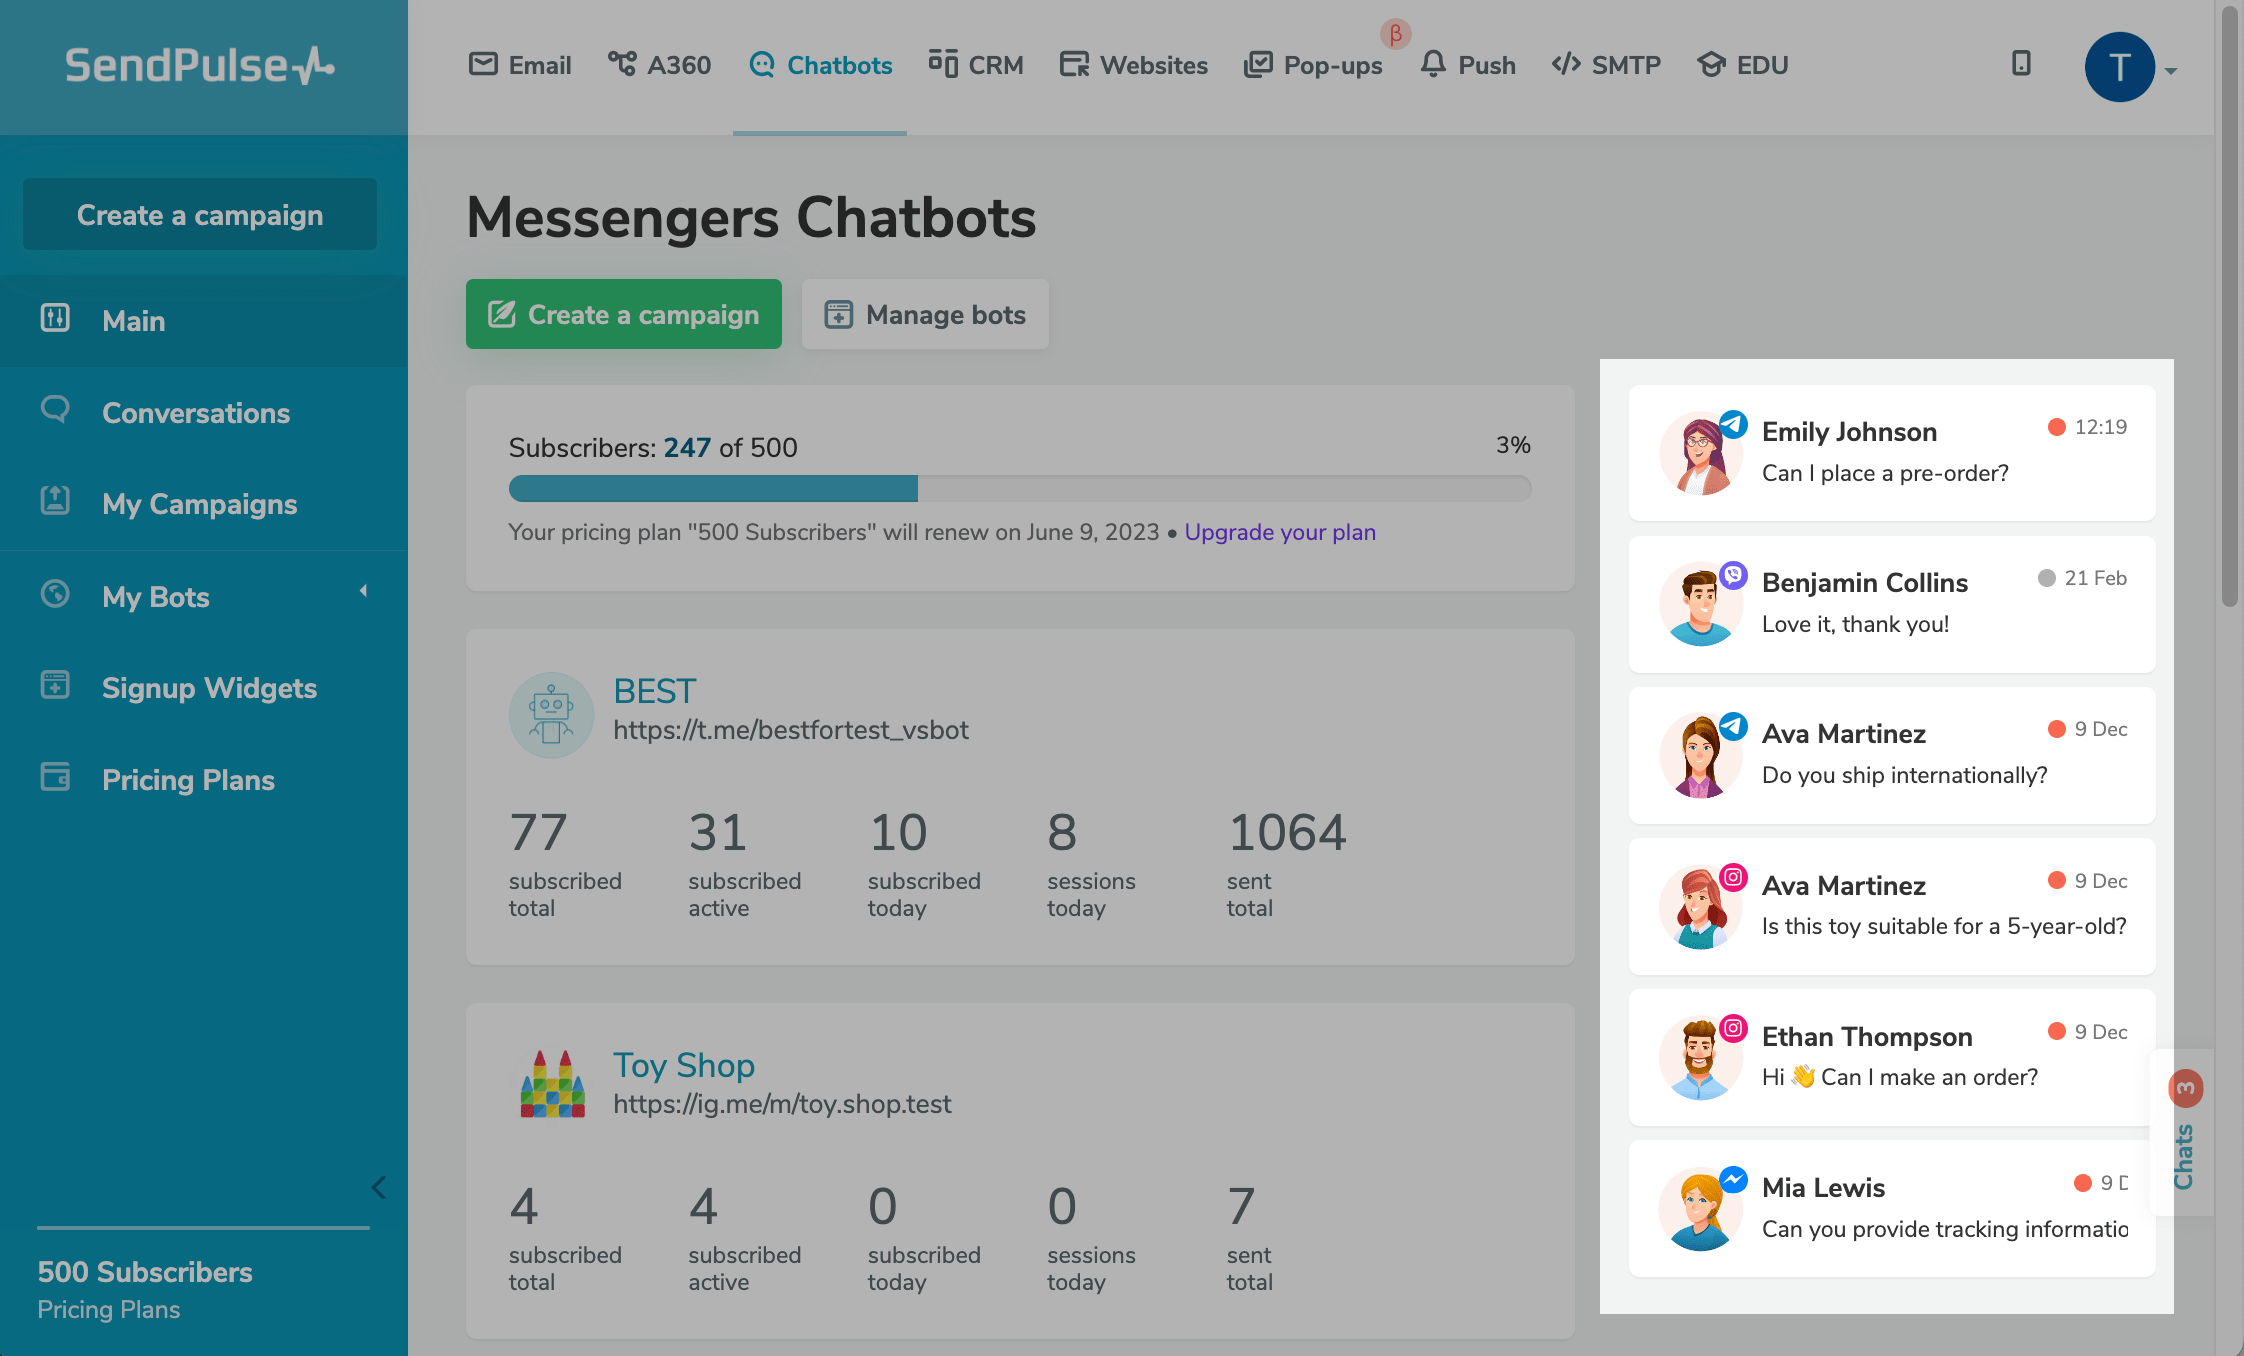Click the Signup Widgets sidebar icon

click(x=54, y=688)
